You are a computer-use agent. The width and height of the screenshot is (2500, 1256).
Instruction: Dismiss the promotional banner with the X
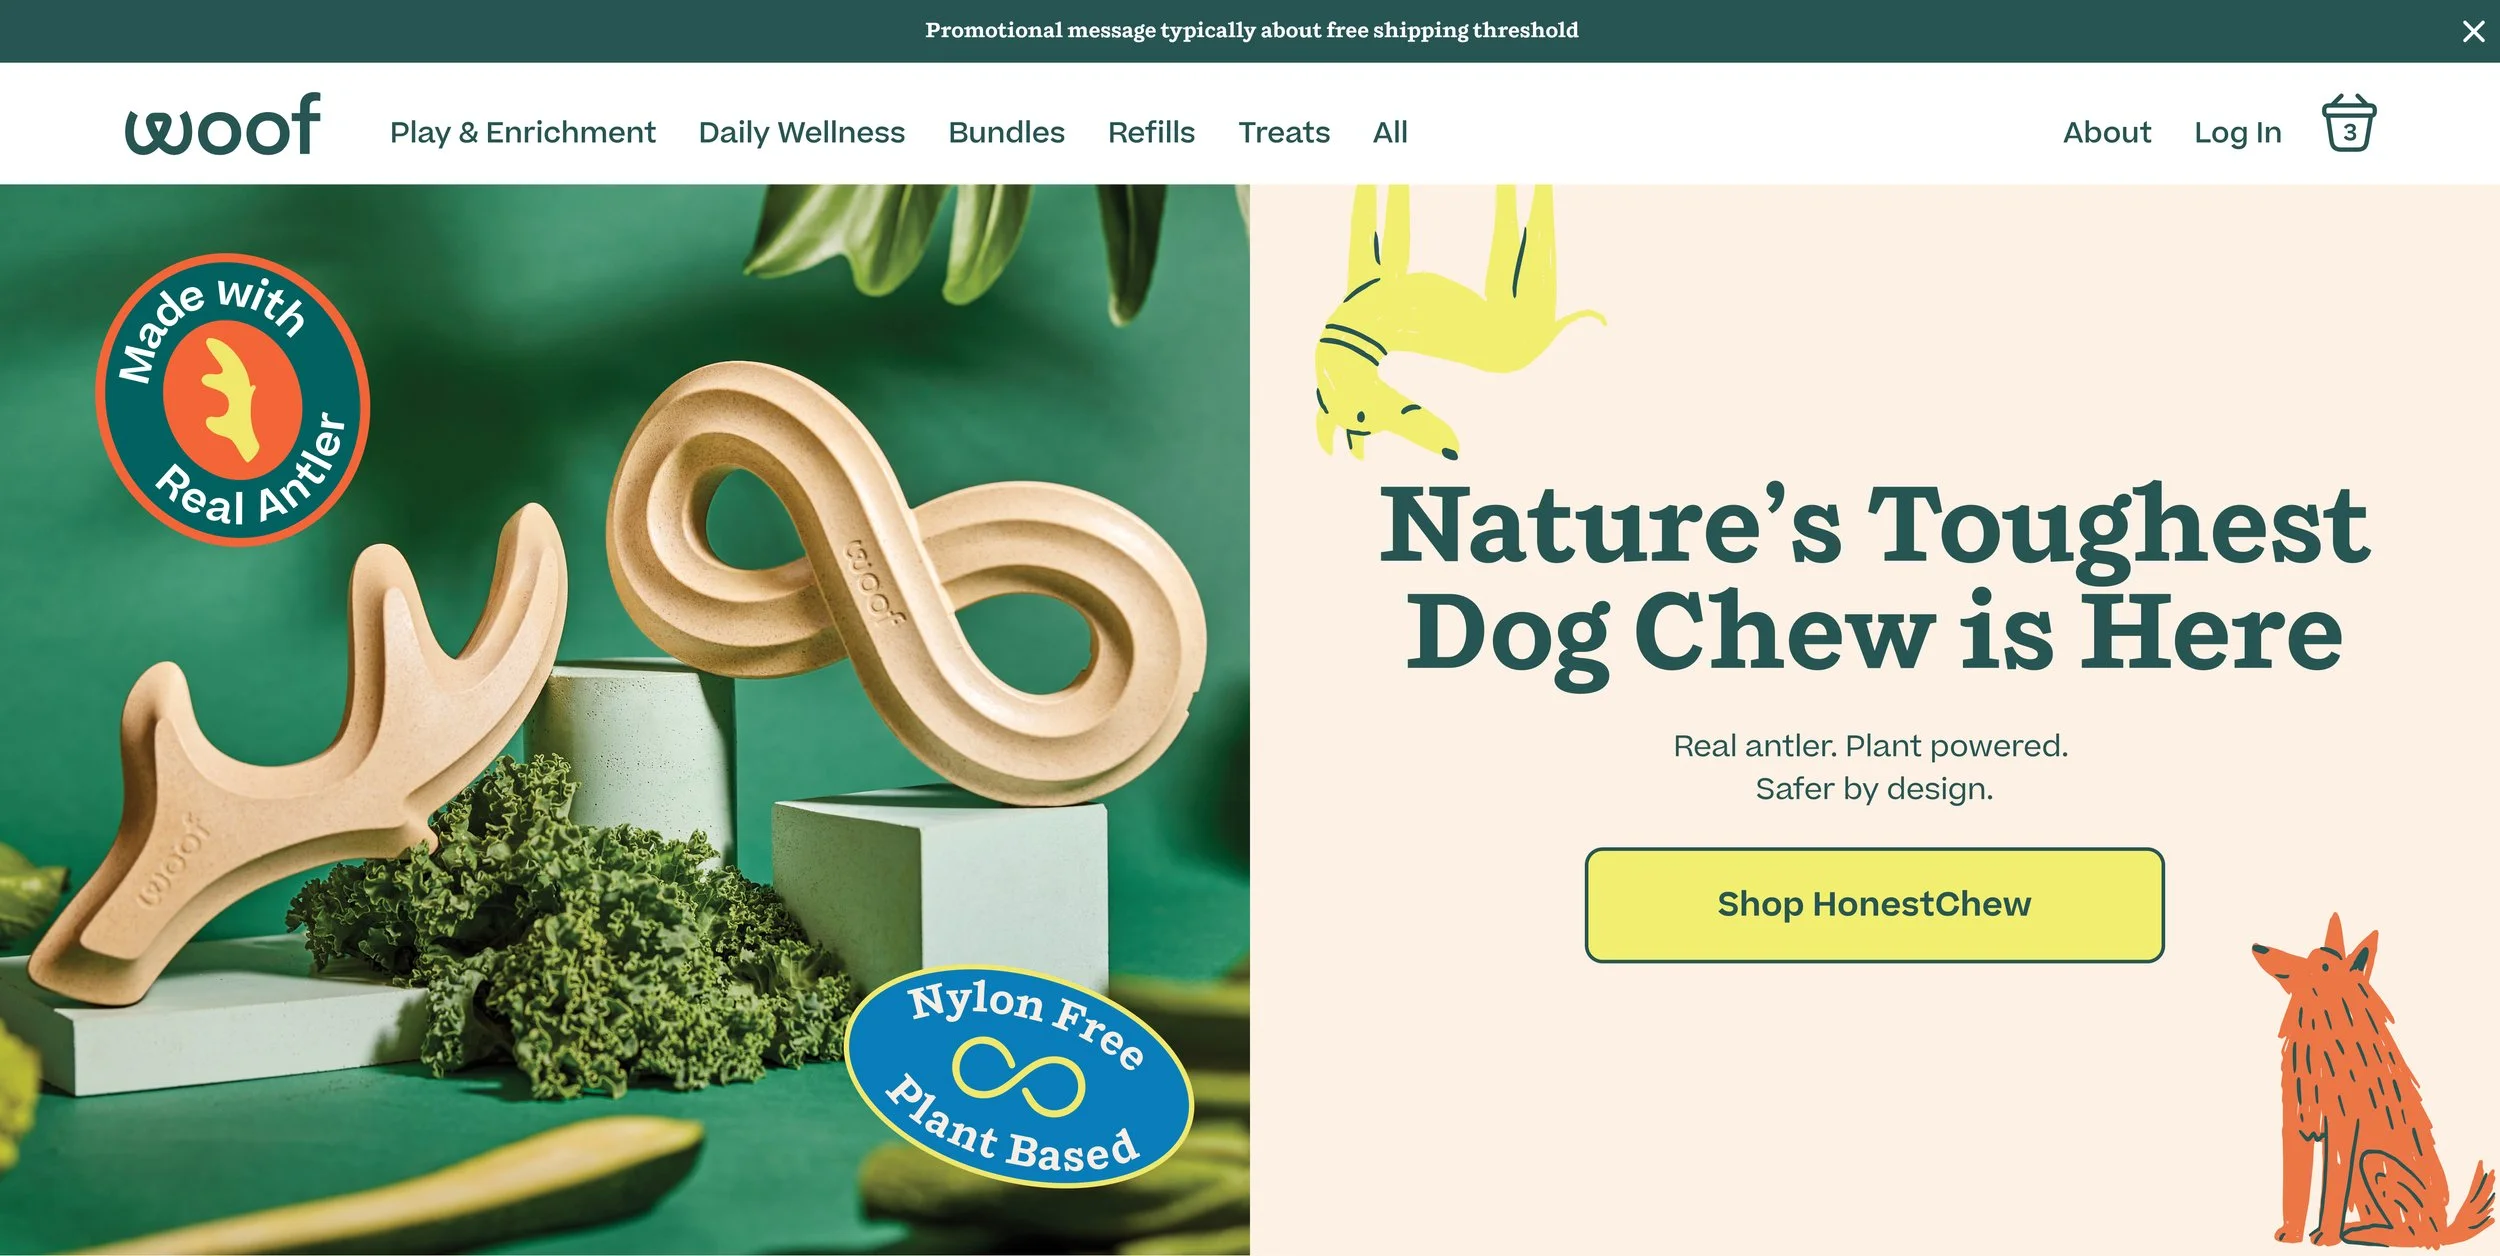tap(2473, 32)
